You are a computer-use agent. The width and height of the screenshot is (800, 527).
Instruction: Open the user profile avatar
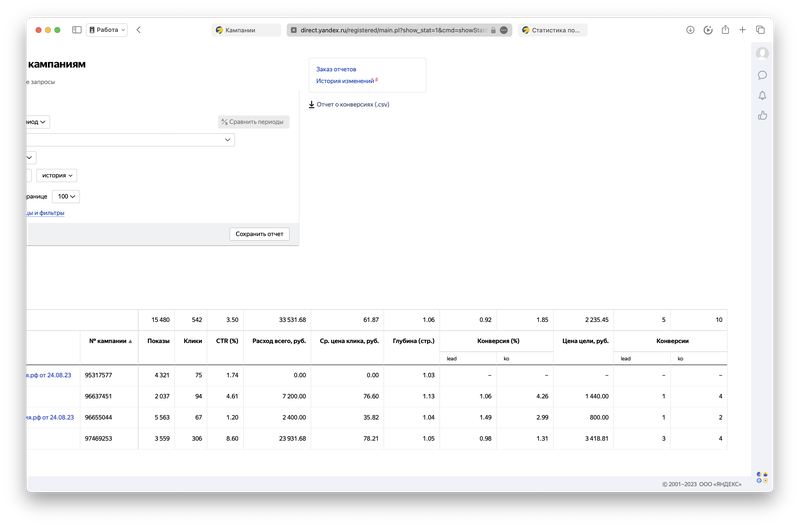(x=762, y=53)
